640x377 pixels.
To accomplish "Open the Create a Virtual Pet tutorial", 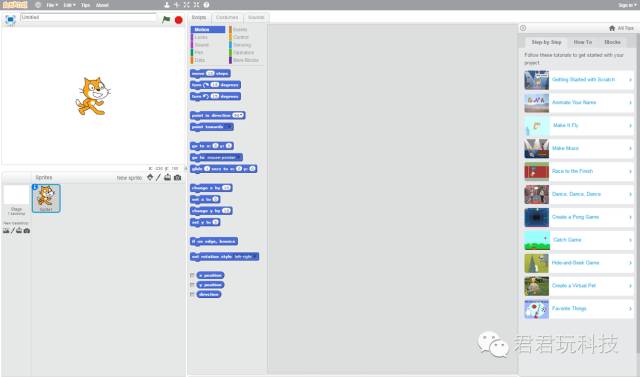I will click(x=578, y=286).
